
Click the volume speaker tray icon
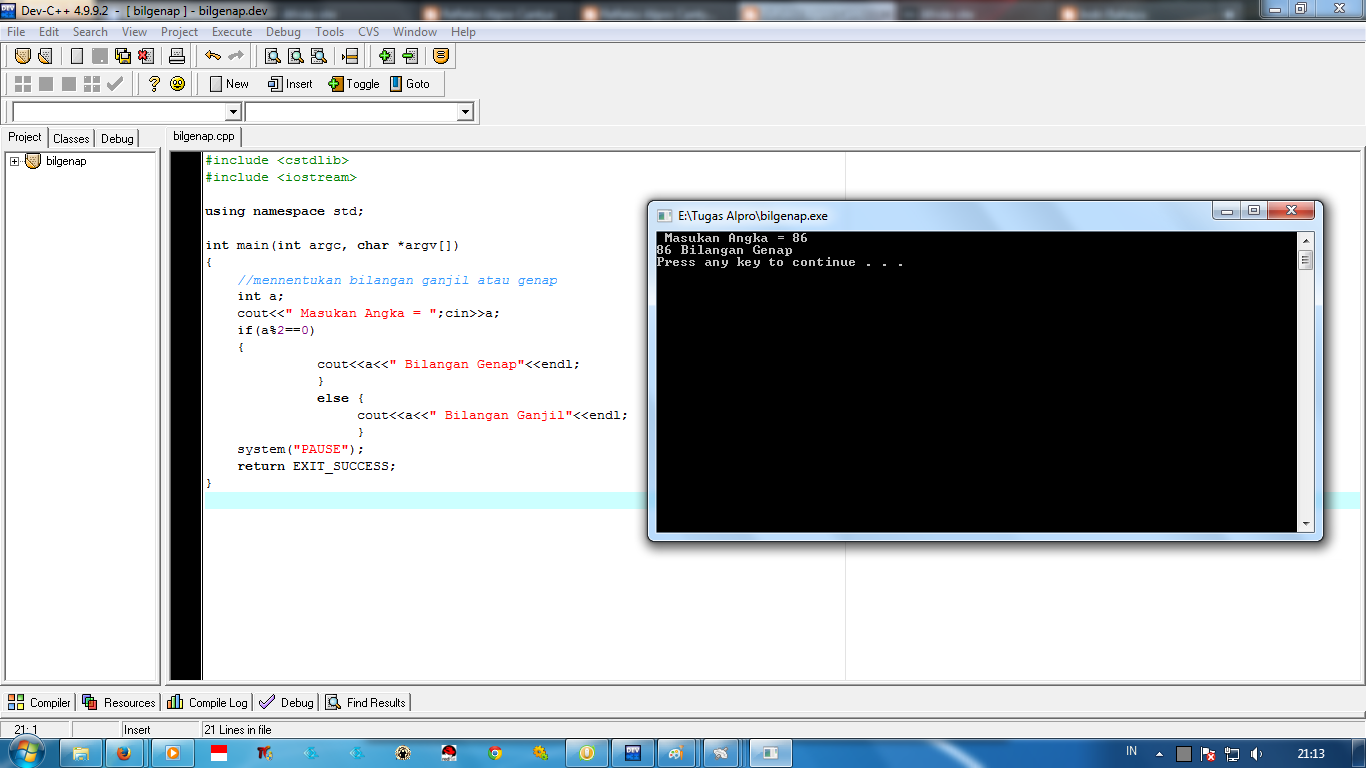pyautogui.click(x=1256, y=753)
